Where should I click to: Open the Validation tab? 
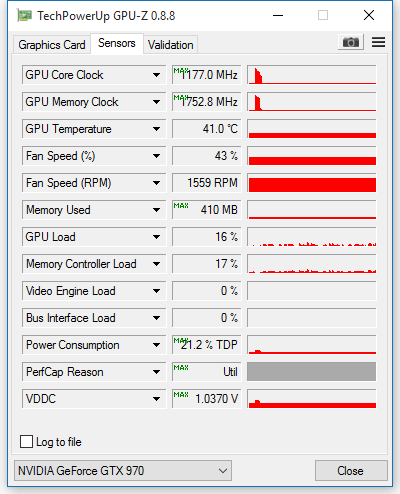coord(171,45)
